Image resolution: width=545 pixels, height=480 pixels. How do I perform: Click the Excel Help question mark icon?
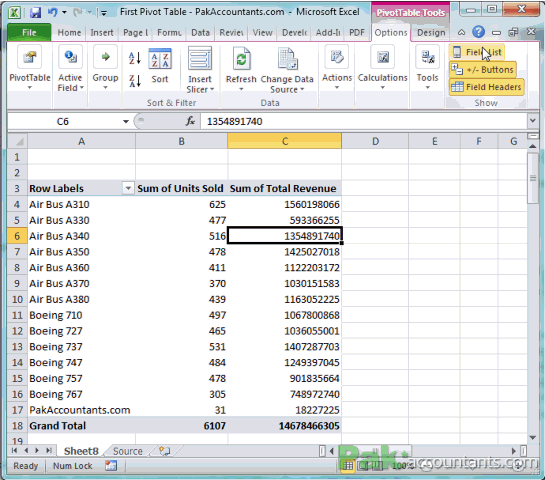pyautogui.click(x=478, y=32)
